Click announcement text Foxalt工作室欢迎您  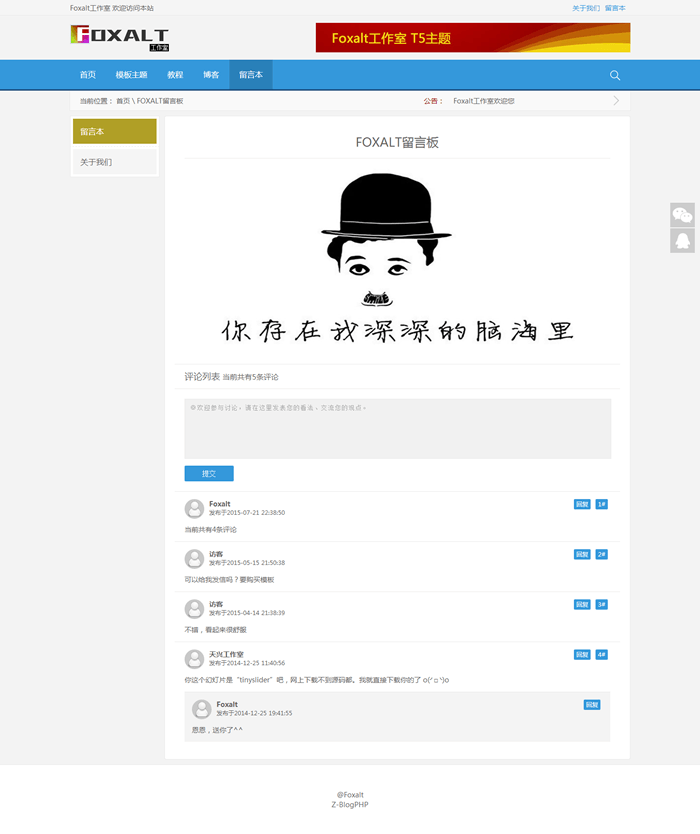pos(484,101)
